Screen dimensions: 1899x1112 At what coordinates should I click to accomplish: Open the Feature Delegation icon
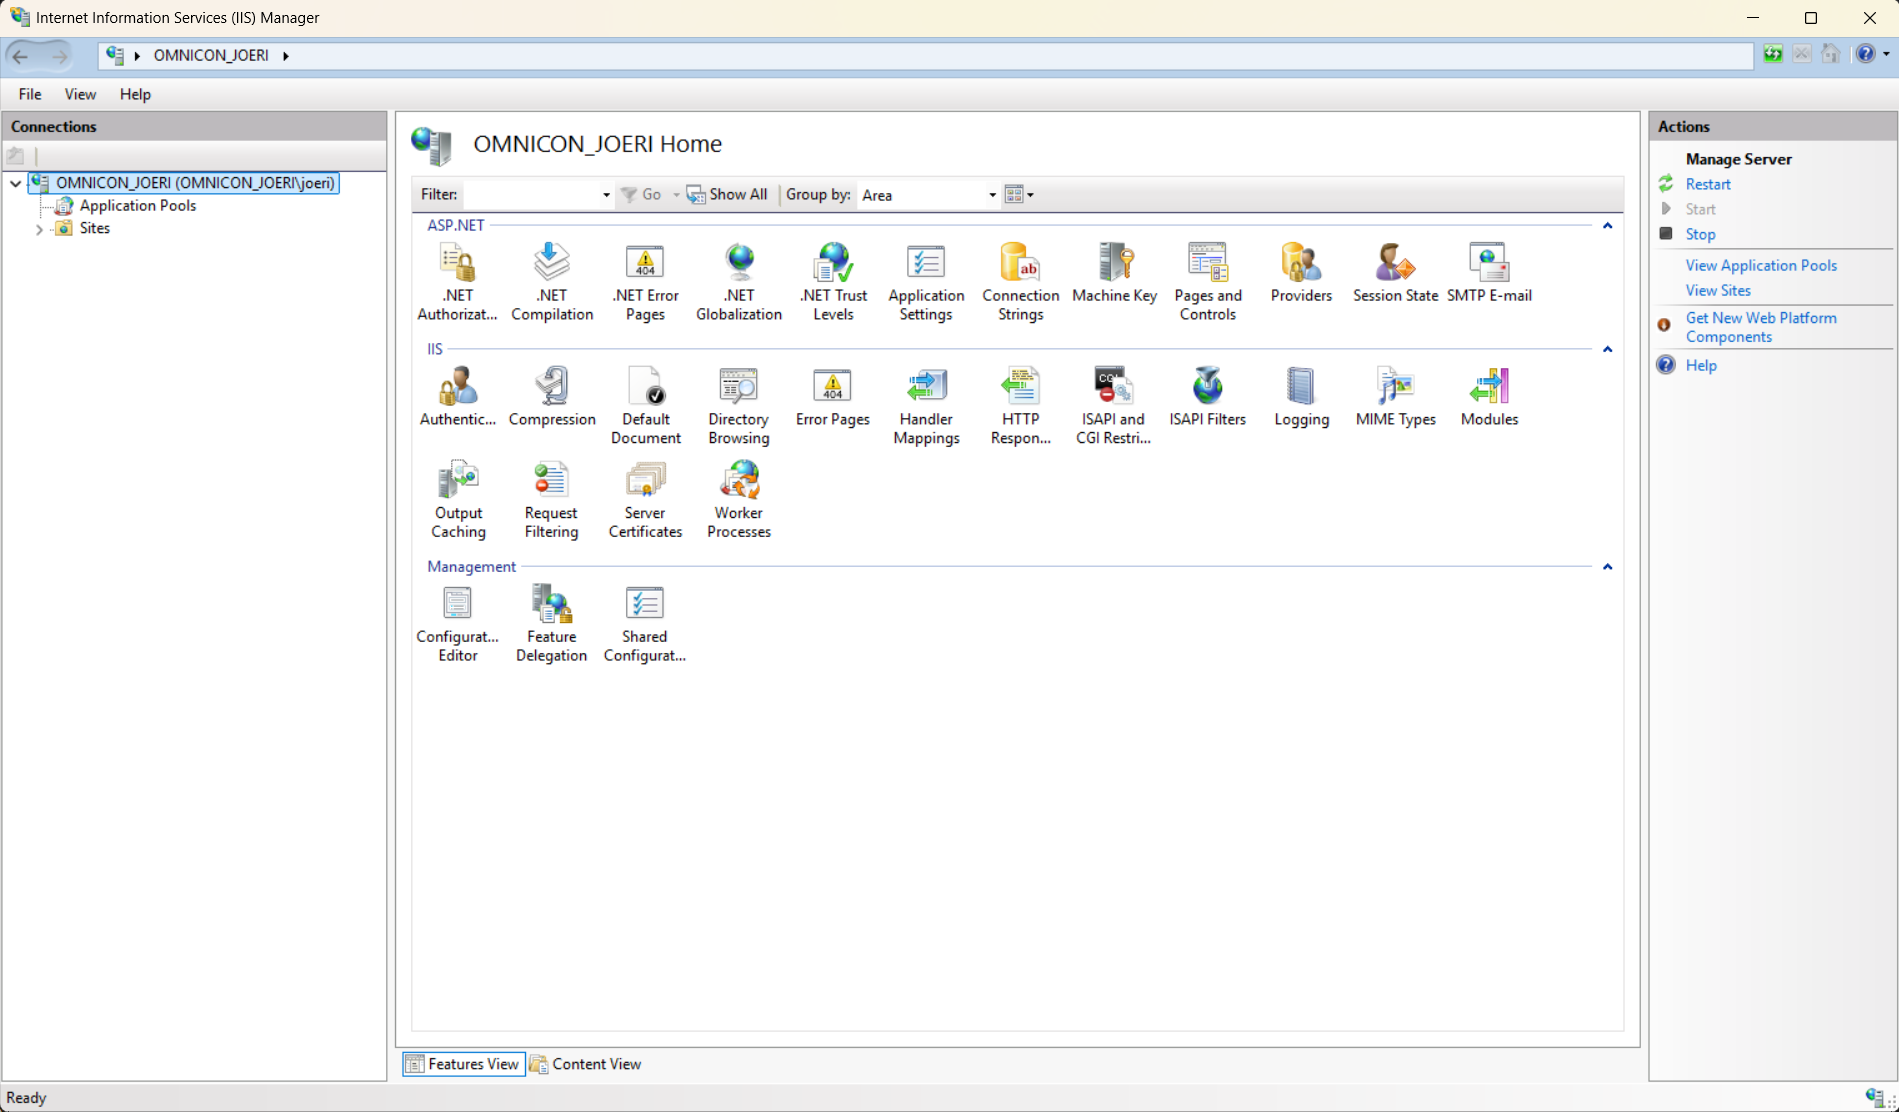point(551,622)
